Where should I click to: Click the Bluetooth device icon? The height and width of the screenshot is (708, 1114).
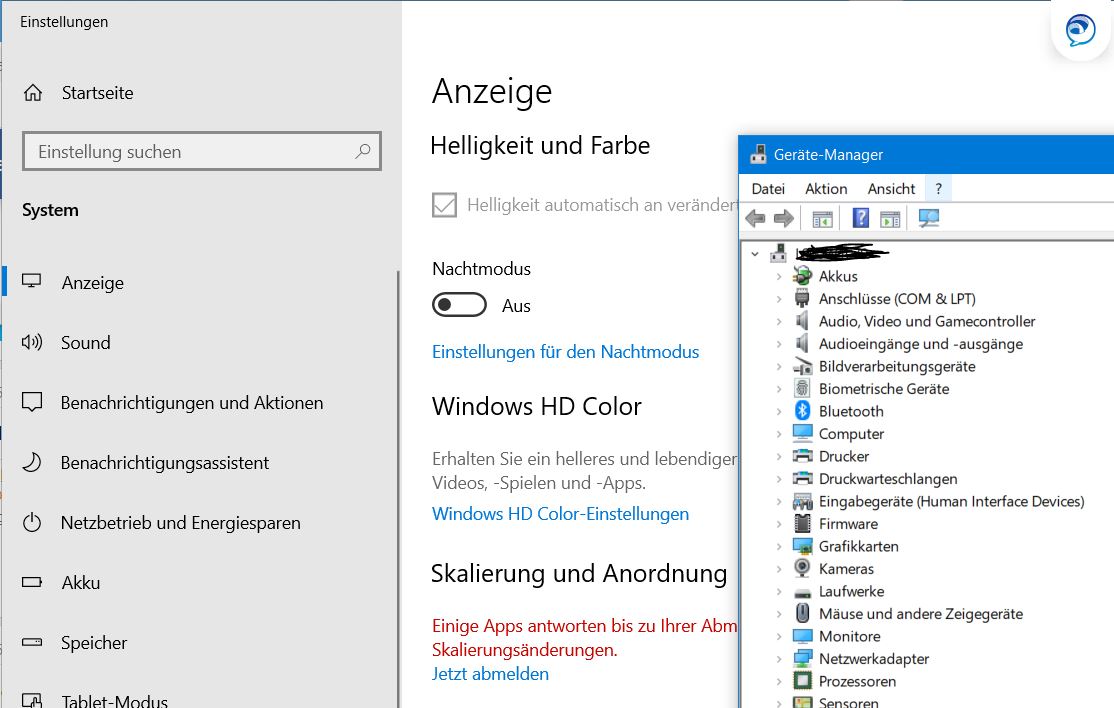(x=802, y=410)
